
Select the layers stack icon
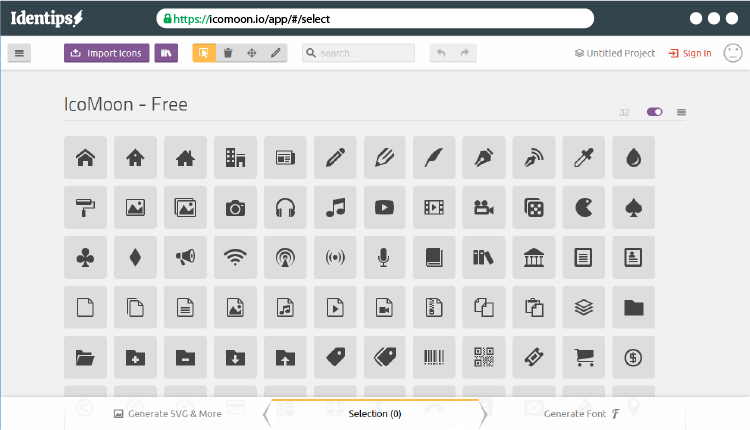[584, 307]
